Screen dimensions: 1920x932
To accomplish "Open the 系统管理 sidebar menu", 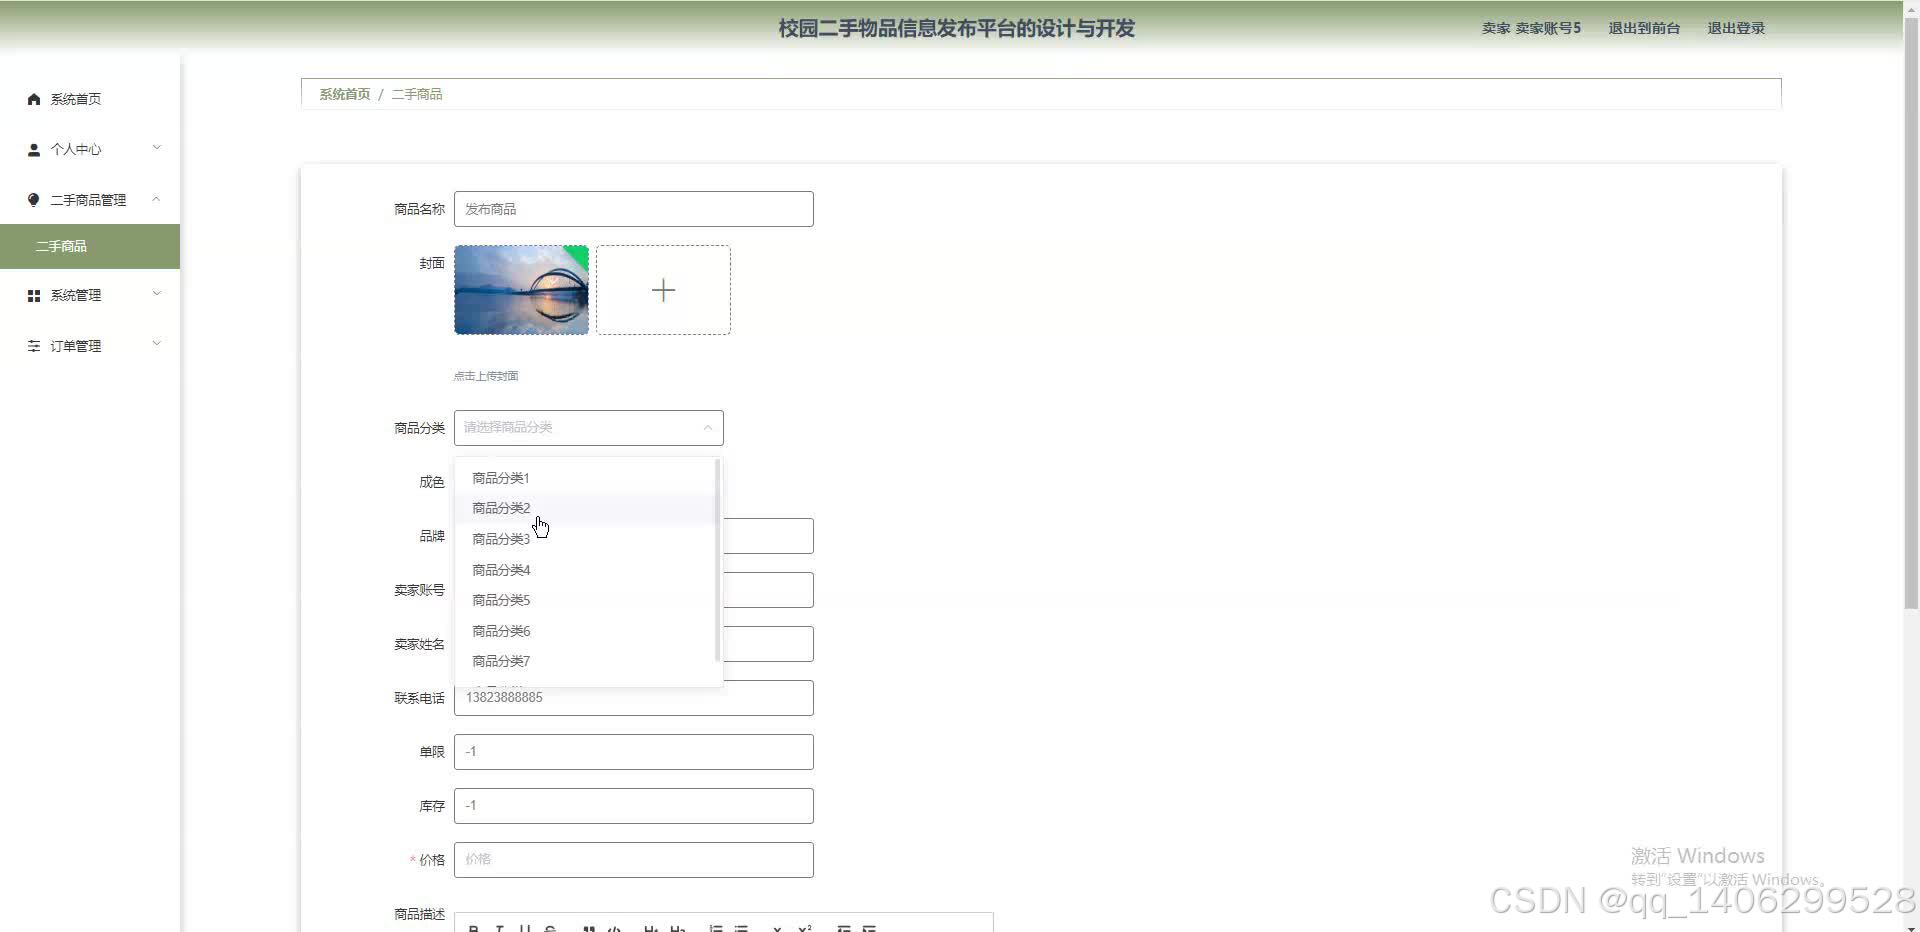I will click(90, 296).
